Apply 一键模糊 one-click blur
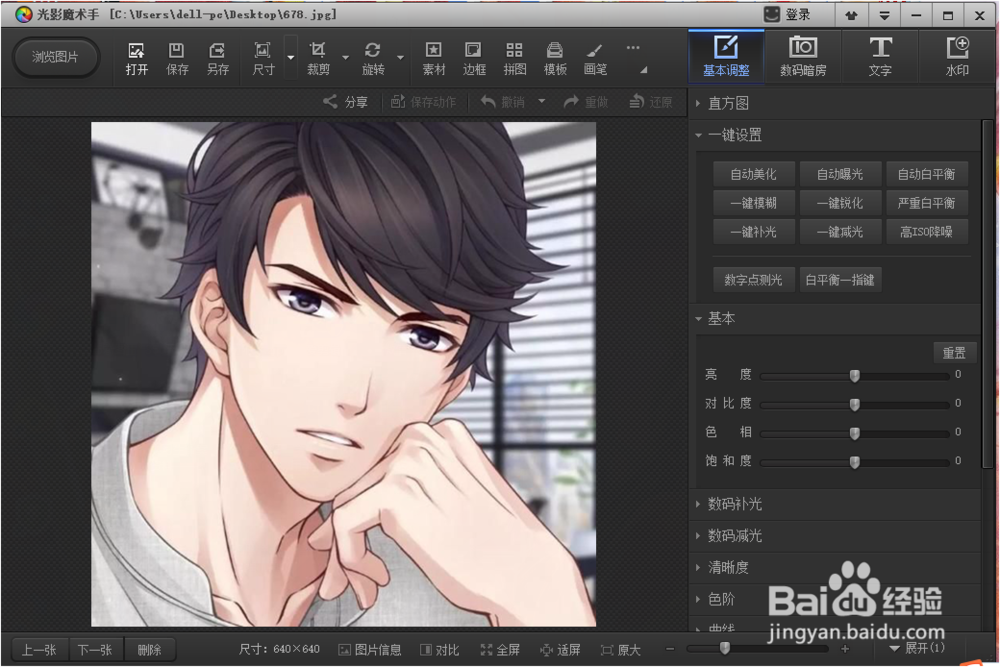Image resolution: width=1000 pixels, height=667 pixels. pos(754,203)
